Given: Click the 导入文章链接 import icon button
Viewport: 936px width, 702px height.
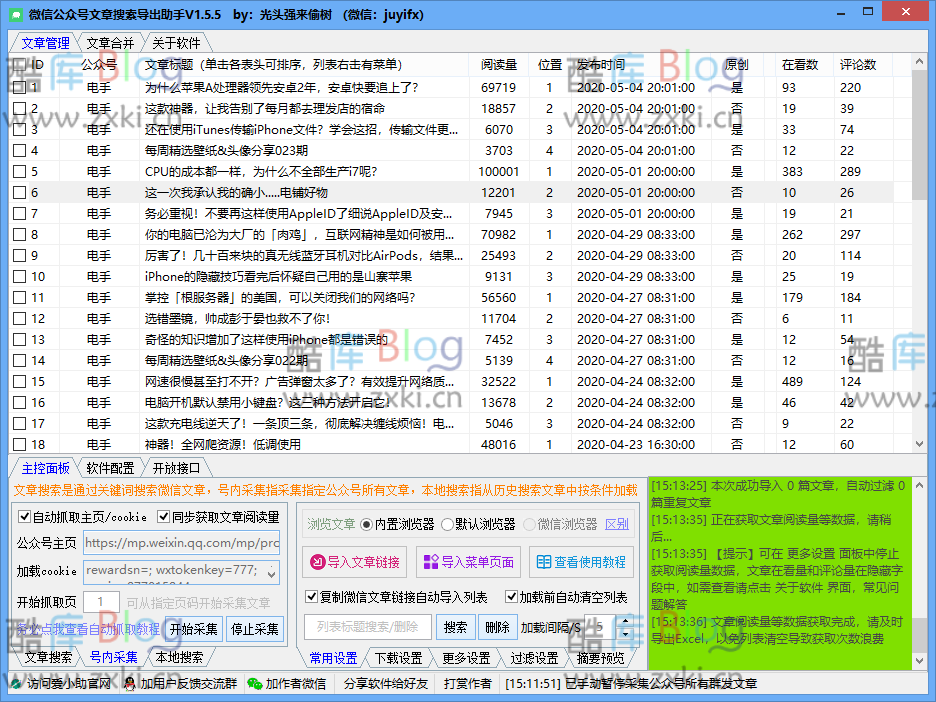Looking at the screenshot, I should click(355, 562).
